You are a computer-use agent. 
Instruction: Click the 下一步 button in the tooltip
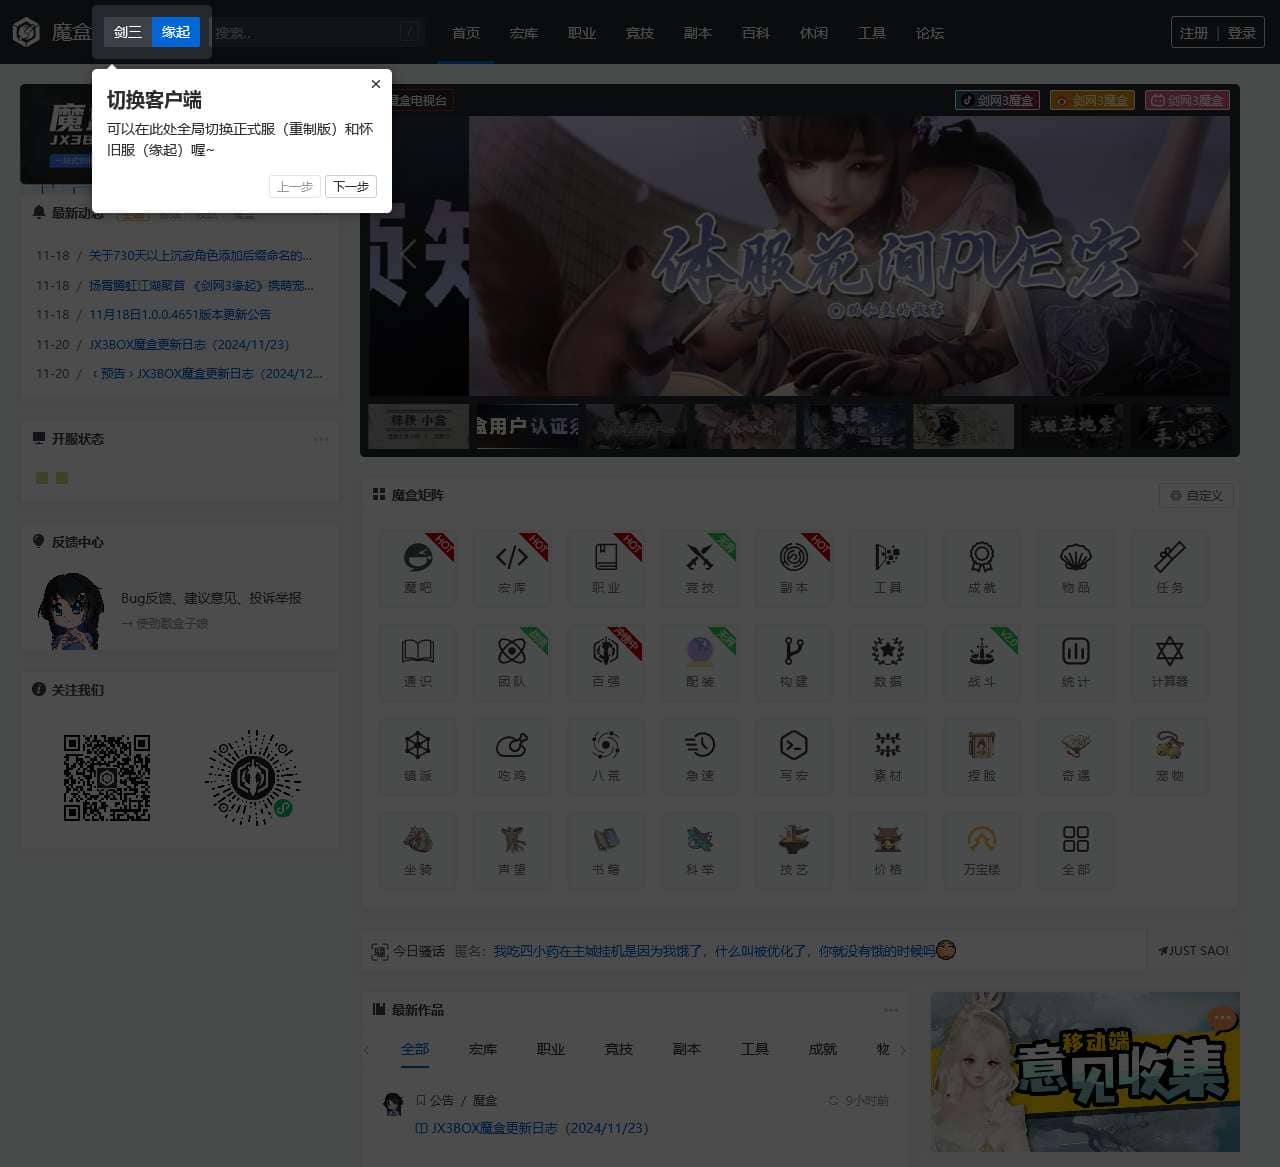(351, 187)
